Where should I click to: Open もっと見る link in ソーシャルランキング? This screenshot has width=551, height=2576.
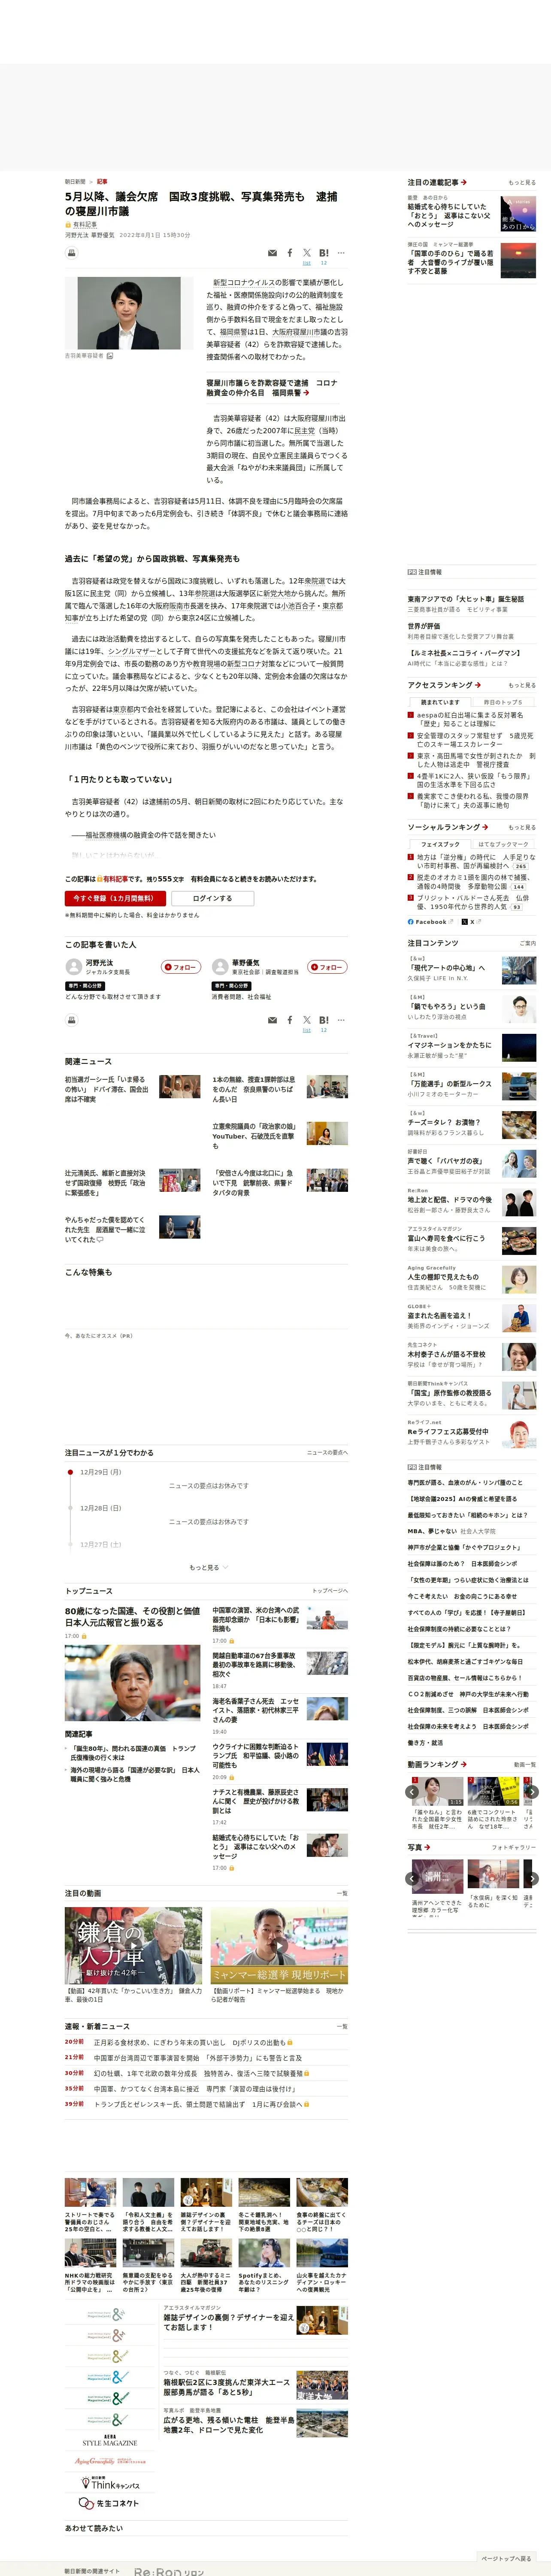coord(522,827)
